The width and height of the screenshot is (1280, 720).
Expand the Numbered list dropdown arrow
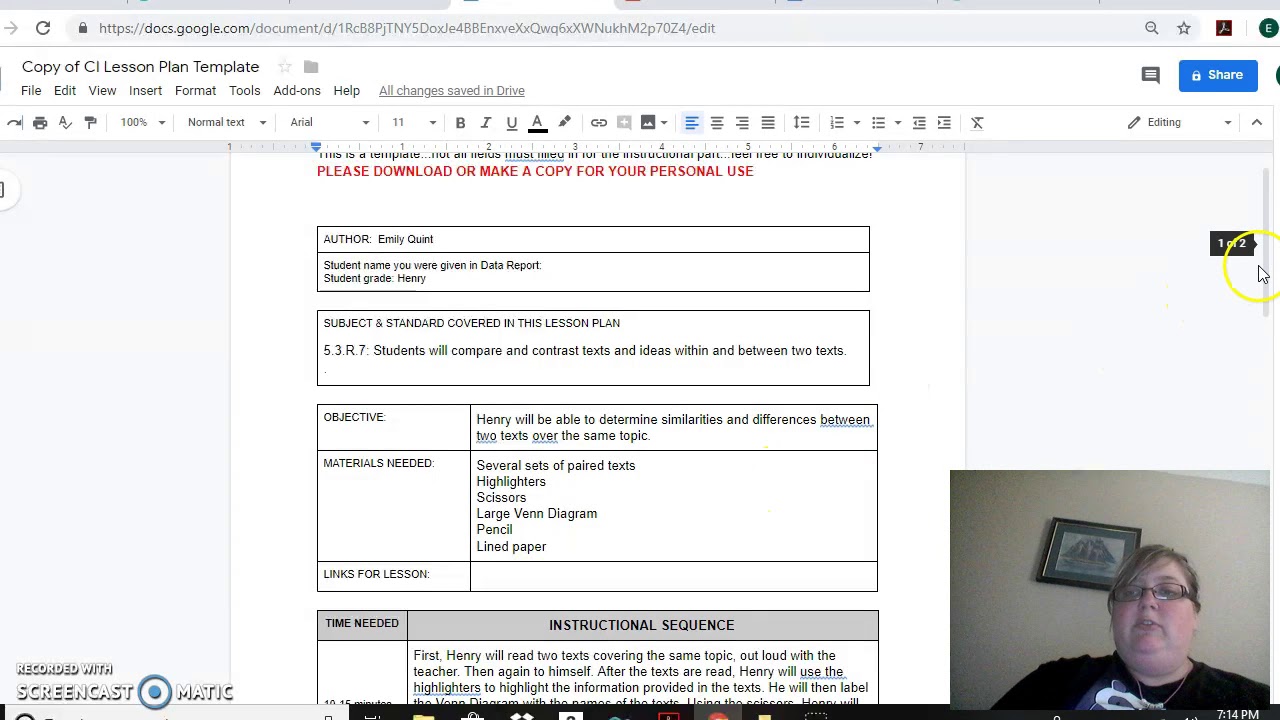click(856, 123)
